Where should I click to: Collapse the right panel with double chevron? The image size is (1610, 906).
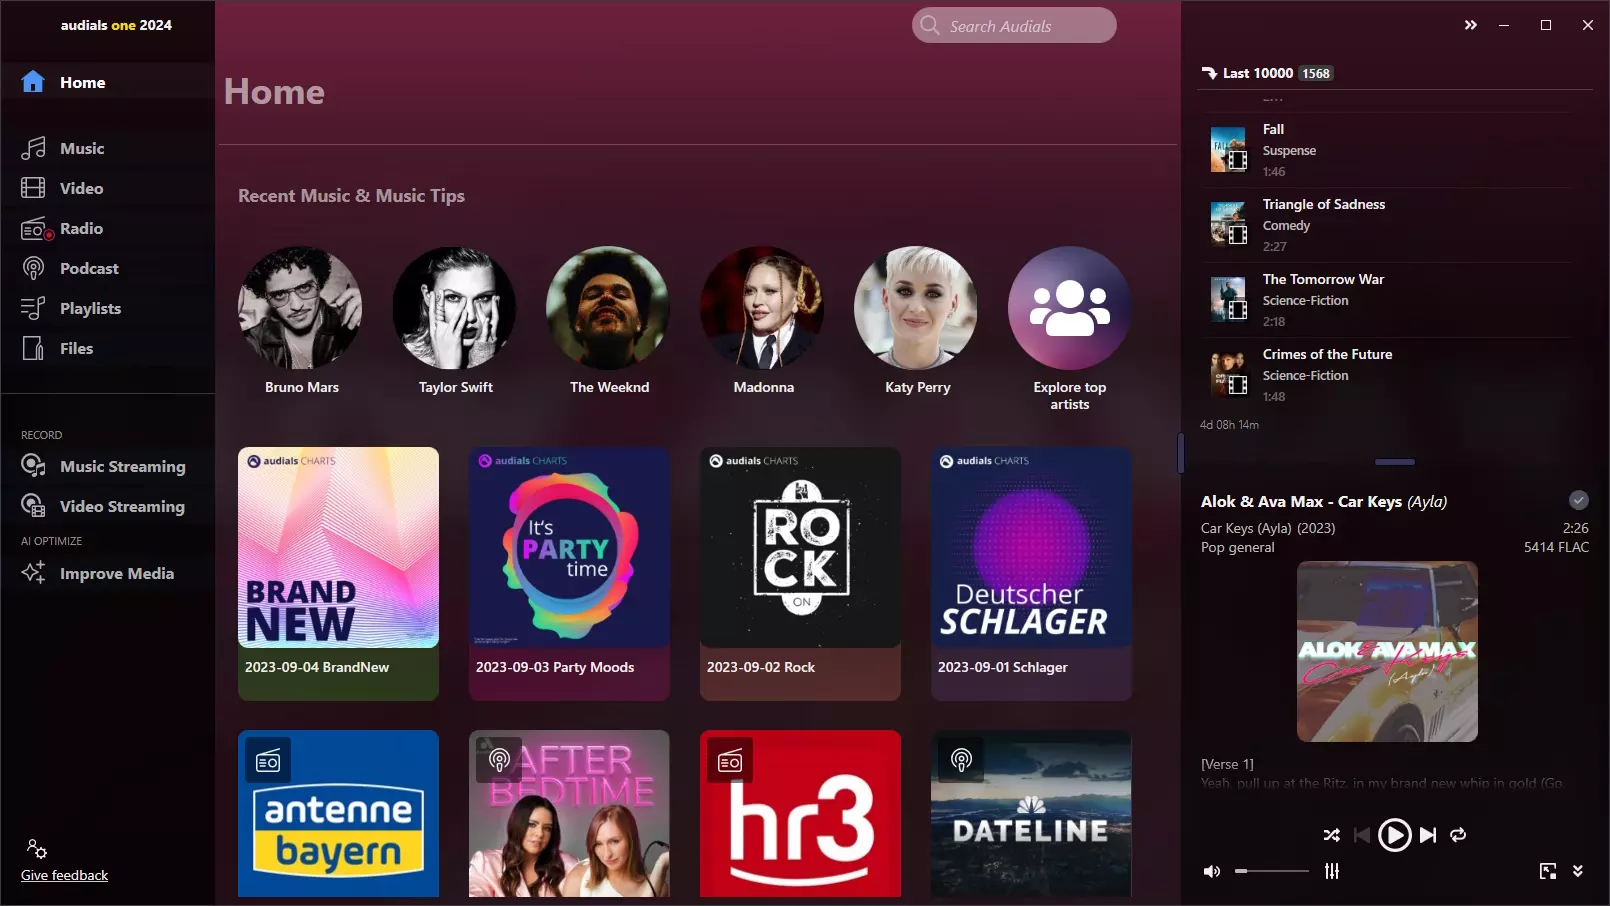tap(1470, 25)
